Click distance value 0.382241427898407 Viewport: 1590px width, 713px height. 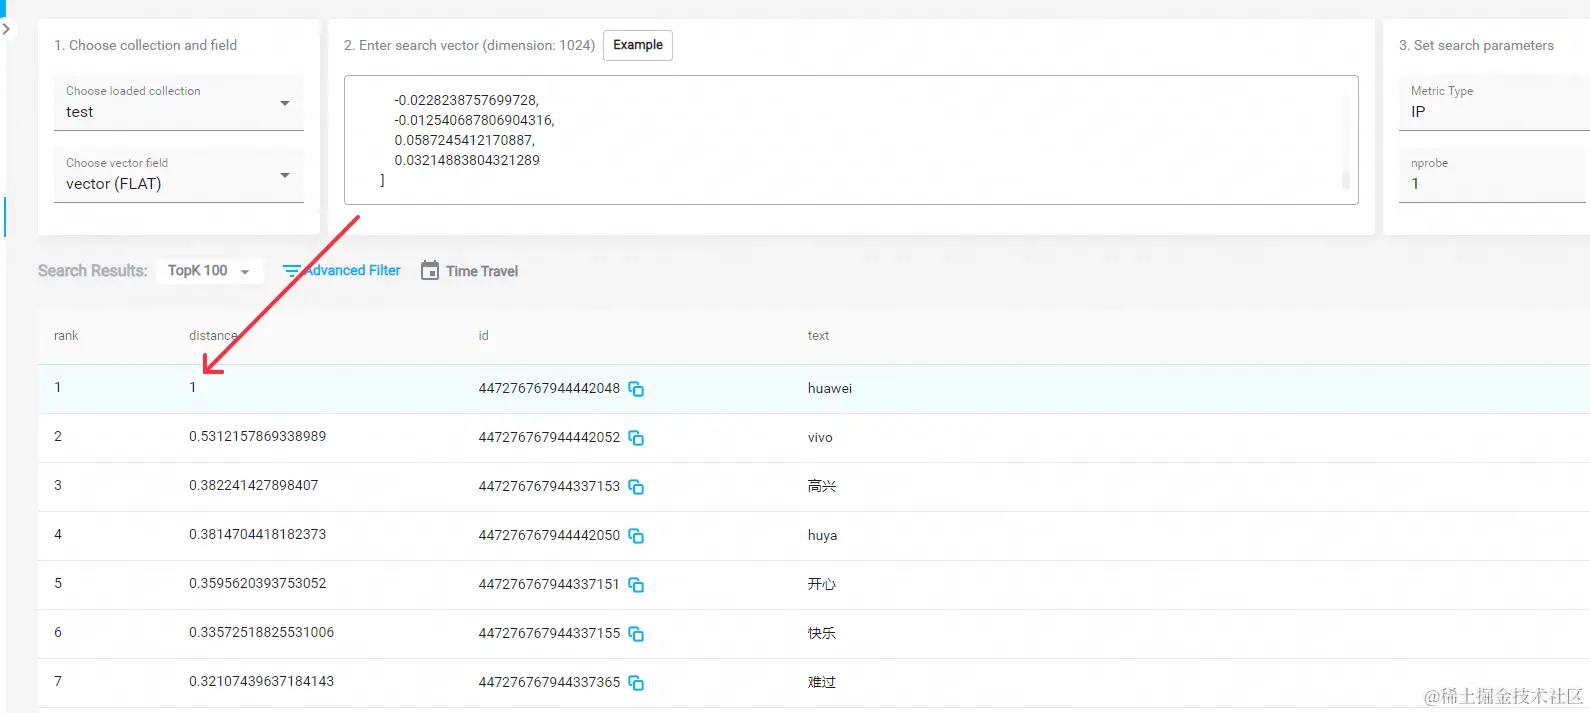(254, 486)
